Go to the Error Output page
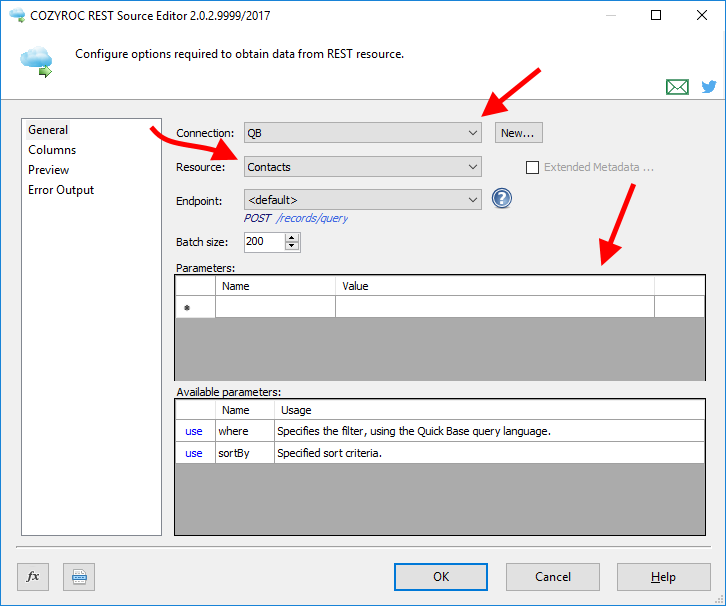Image resolution: width=726 pixels, height=606 pixels. [x=61, y=190]
